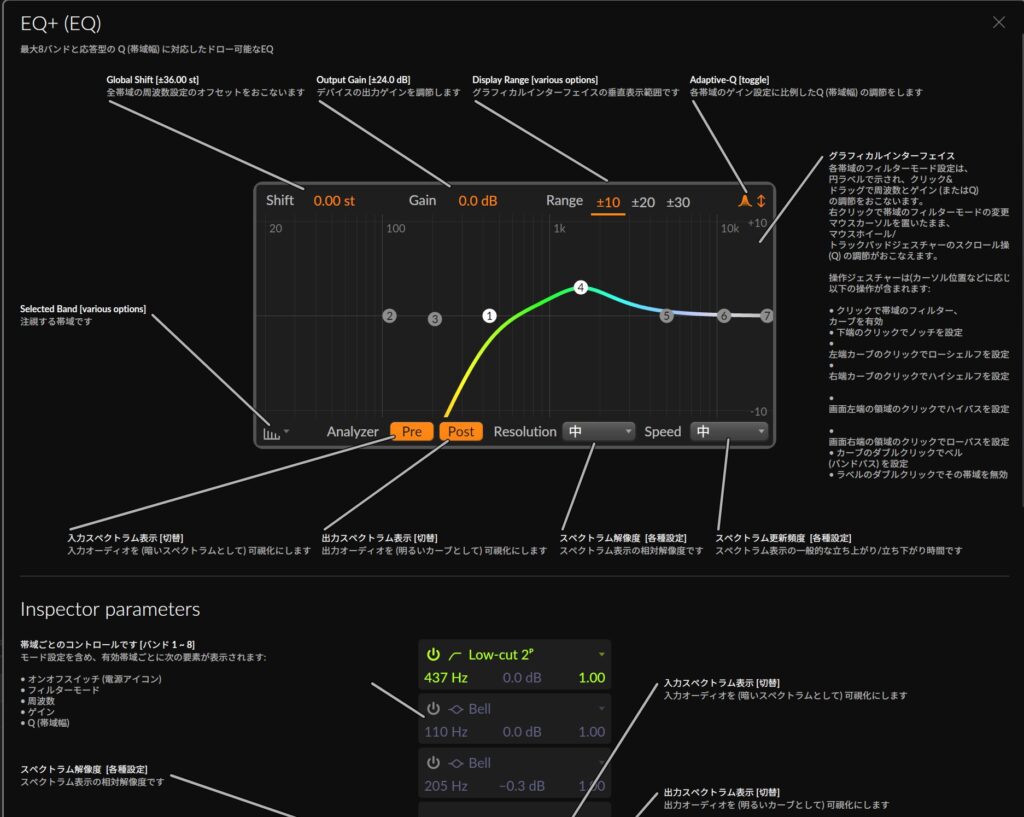Click the Gain value 0.0 dB
The width and height of the screenshot is (1024, 817).
(x=478, y=201)
